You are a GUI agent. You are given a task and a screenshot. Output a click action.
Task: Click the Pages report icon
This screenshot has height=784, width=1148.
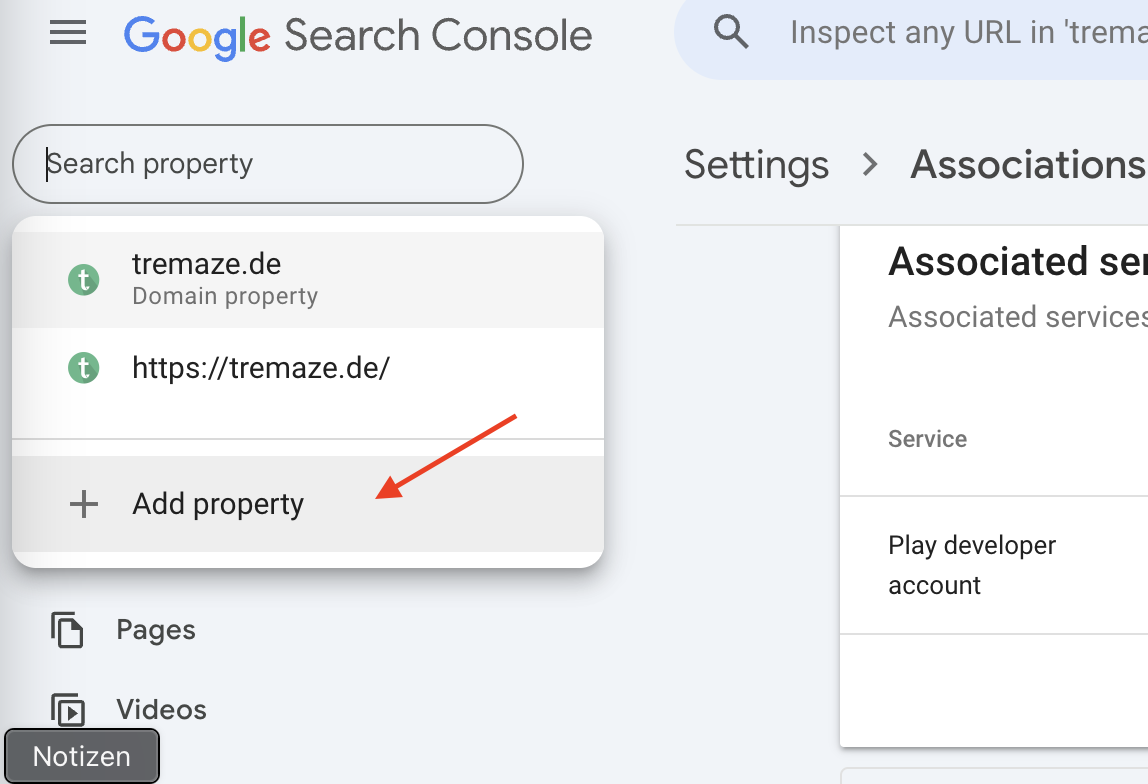coord(67,630)
